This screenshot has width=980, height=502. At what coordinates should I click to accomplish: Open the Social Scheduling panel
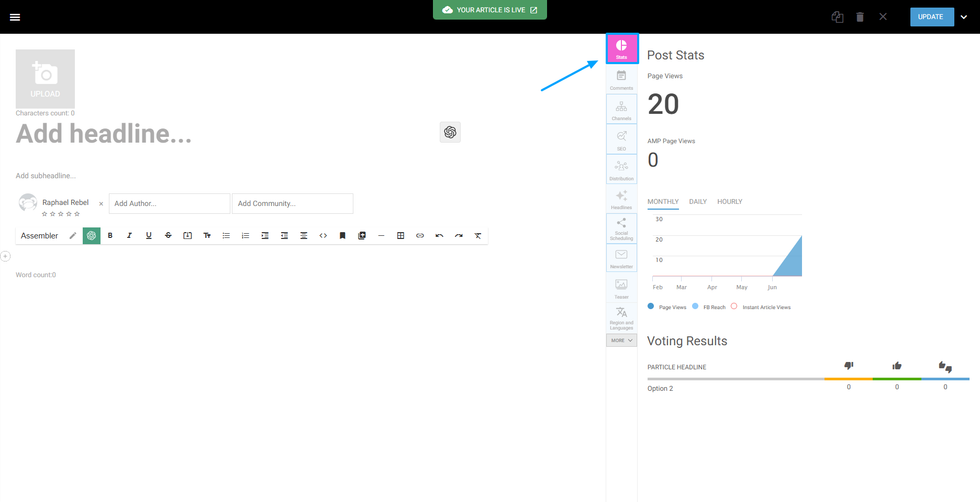click(x=621, y=229)
